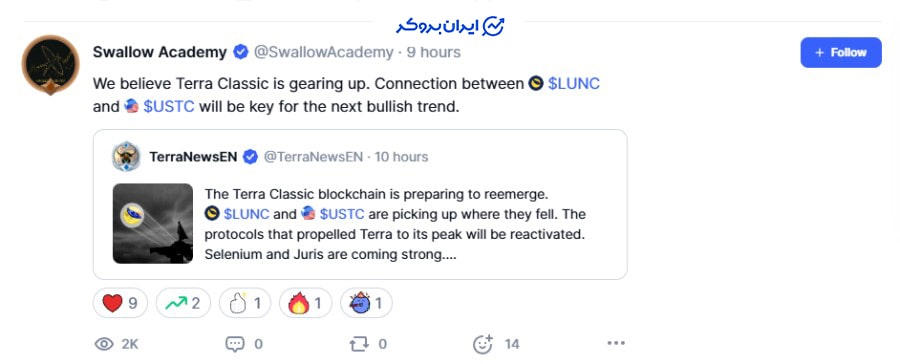Toggle the bullish chart reaction with 2
Viewport: 900px width, 364px height.
(x=183, y=303)
